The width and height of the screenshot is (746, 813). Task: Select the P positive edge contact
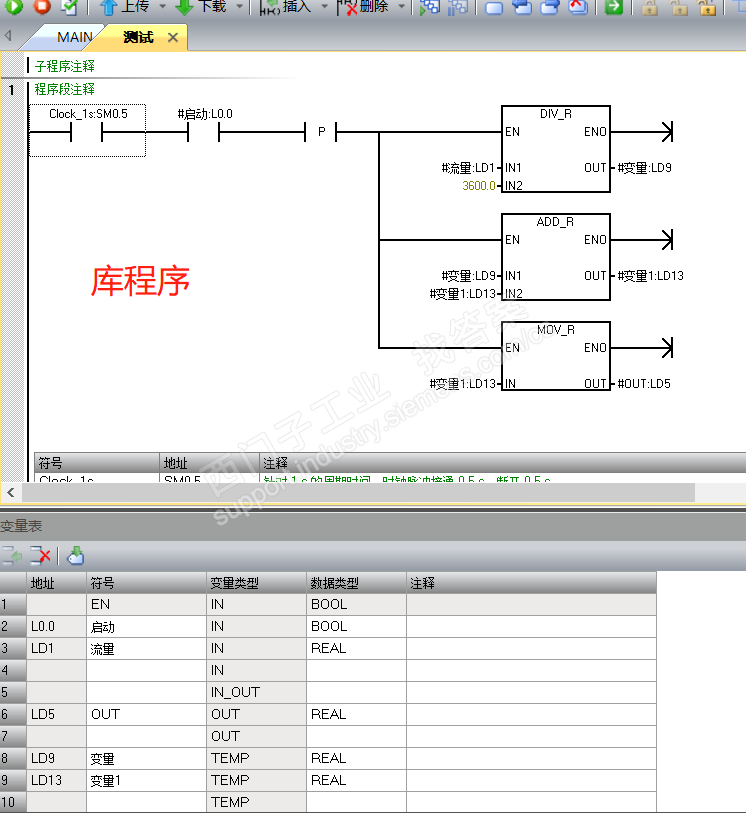point(321,132)
